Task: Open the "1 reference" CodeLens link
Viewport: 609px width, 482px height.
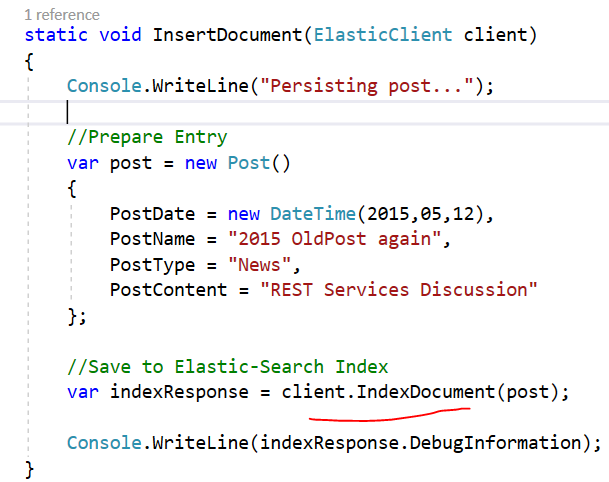Action: (61, 14)
